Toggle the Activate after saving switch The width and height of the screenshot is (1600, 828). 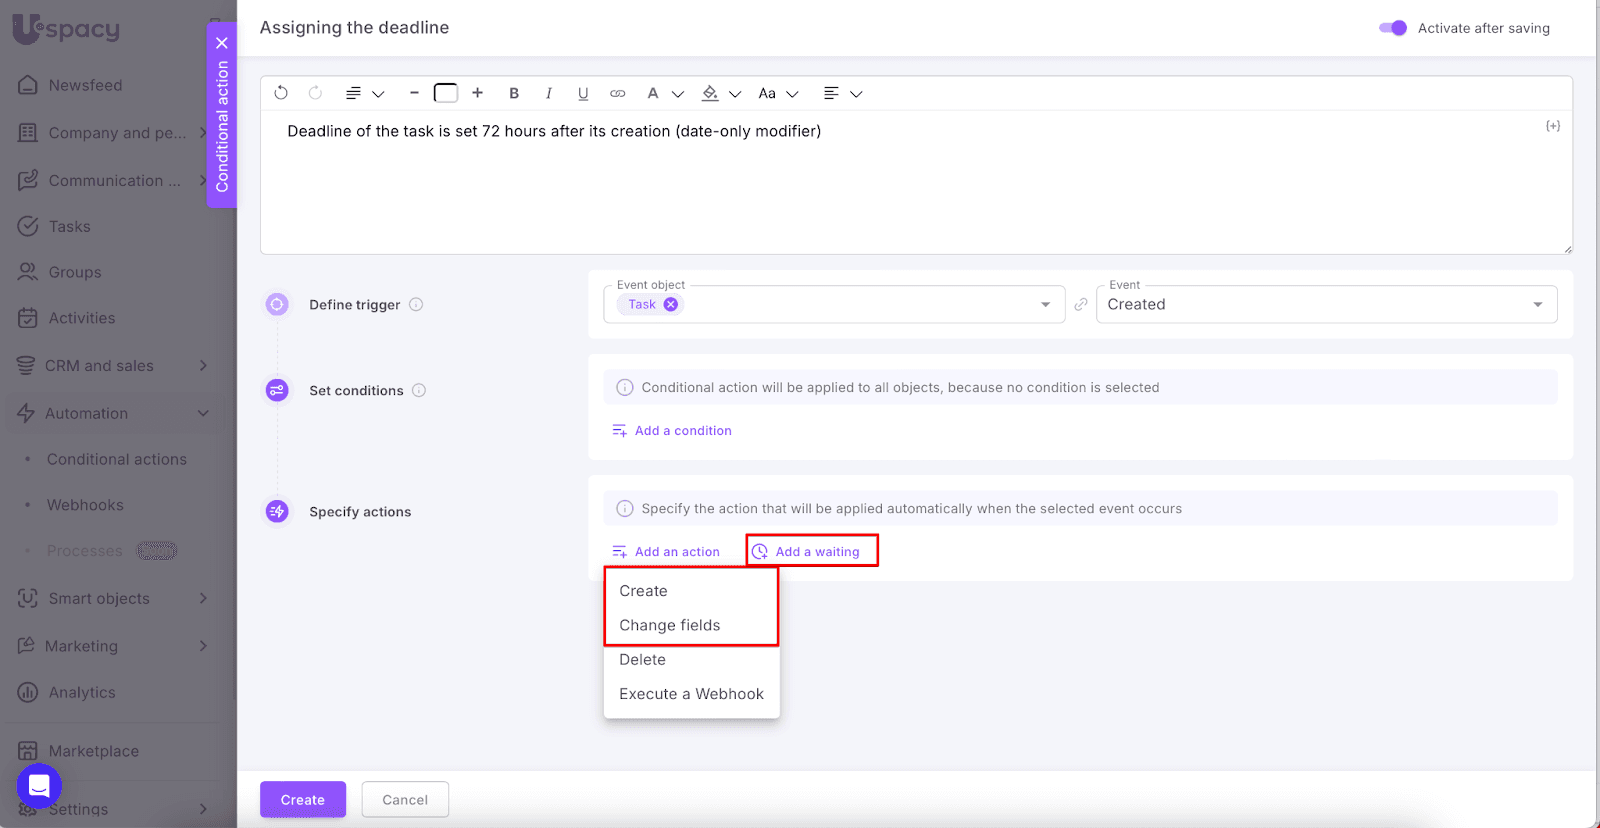(1392, 28)
